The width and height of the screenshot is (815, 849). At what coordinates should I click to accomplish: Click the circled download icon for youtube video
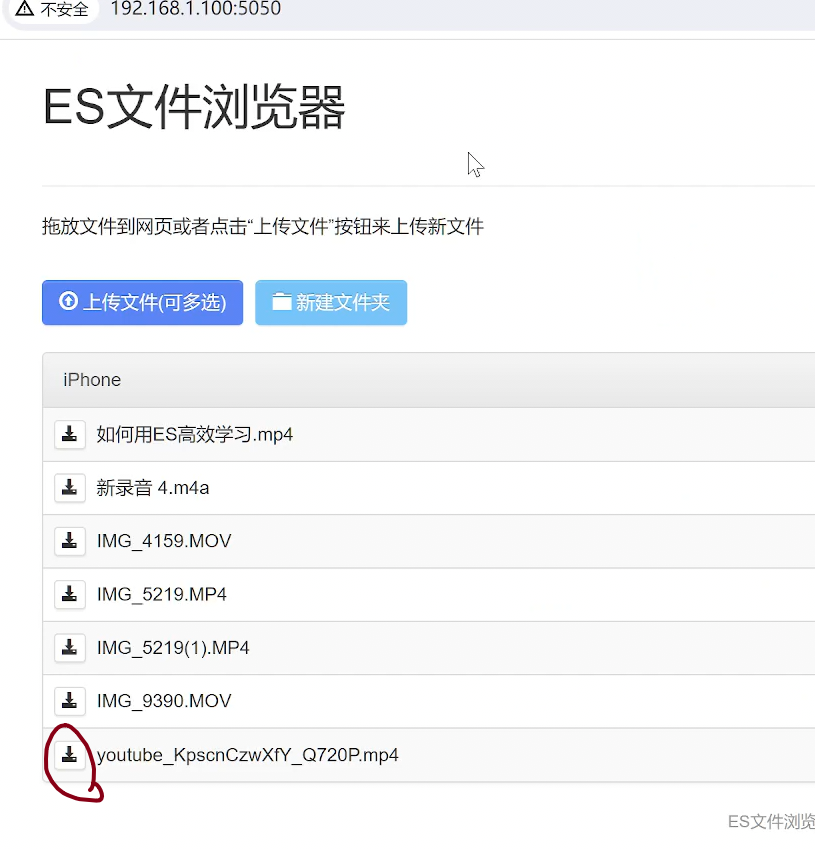(69, 755)
